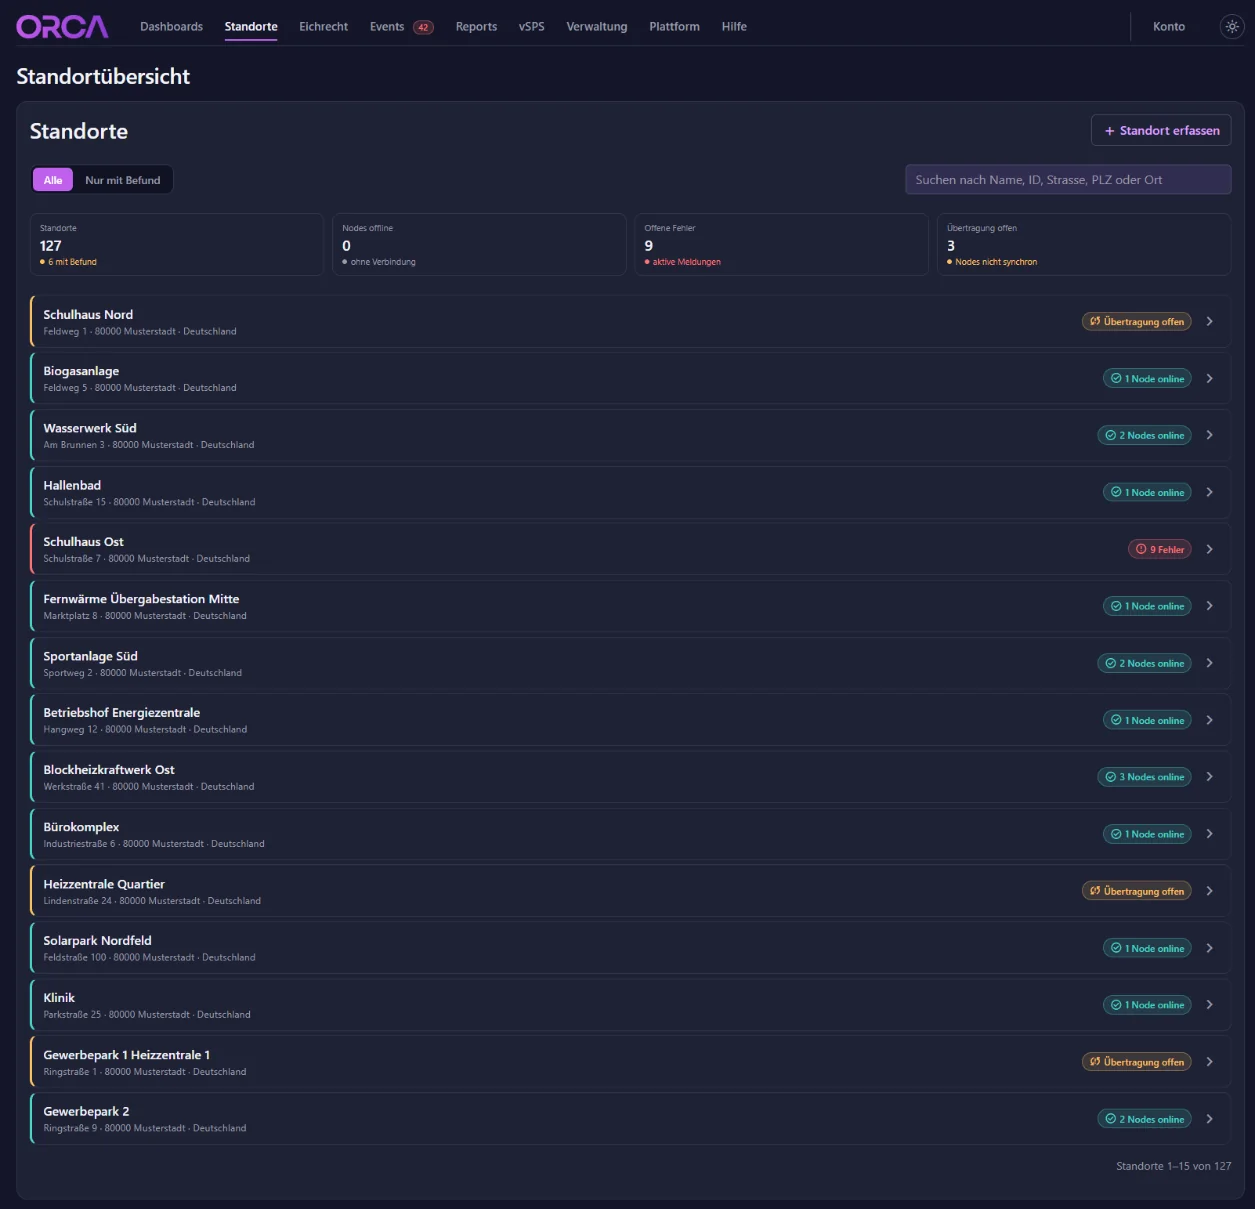This screenshot has height=1209, width=1255.
Task: Open the Dashboards menu
Action: [171, 27]
